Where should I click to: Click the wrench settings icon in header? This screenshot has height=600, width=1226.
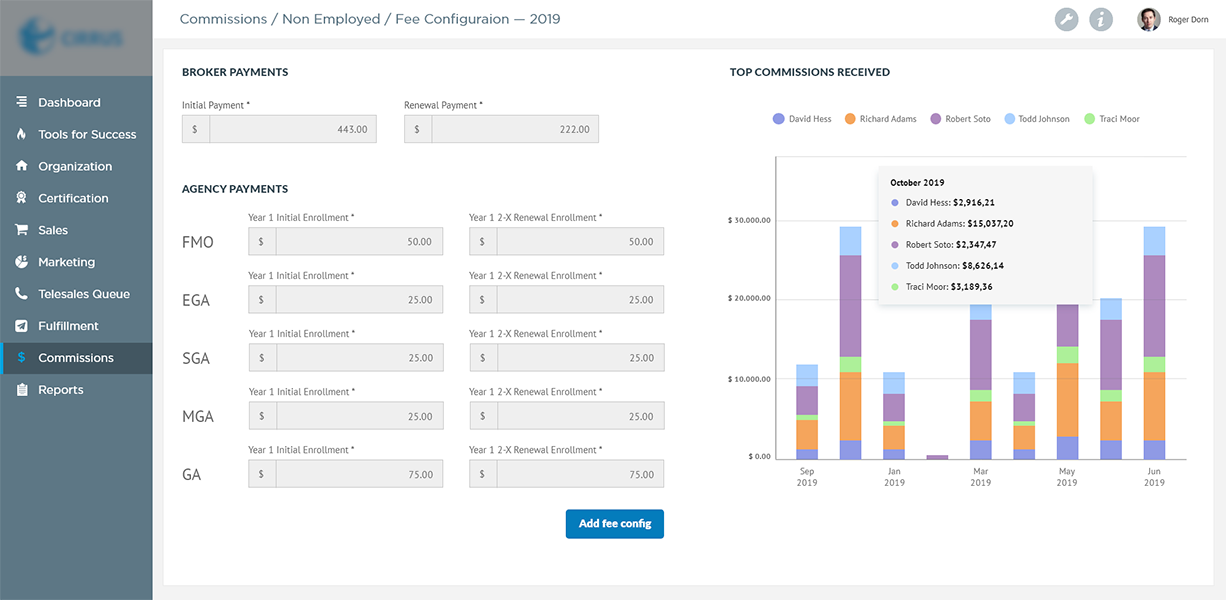click(1067, 19)
